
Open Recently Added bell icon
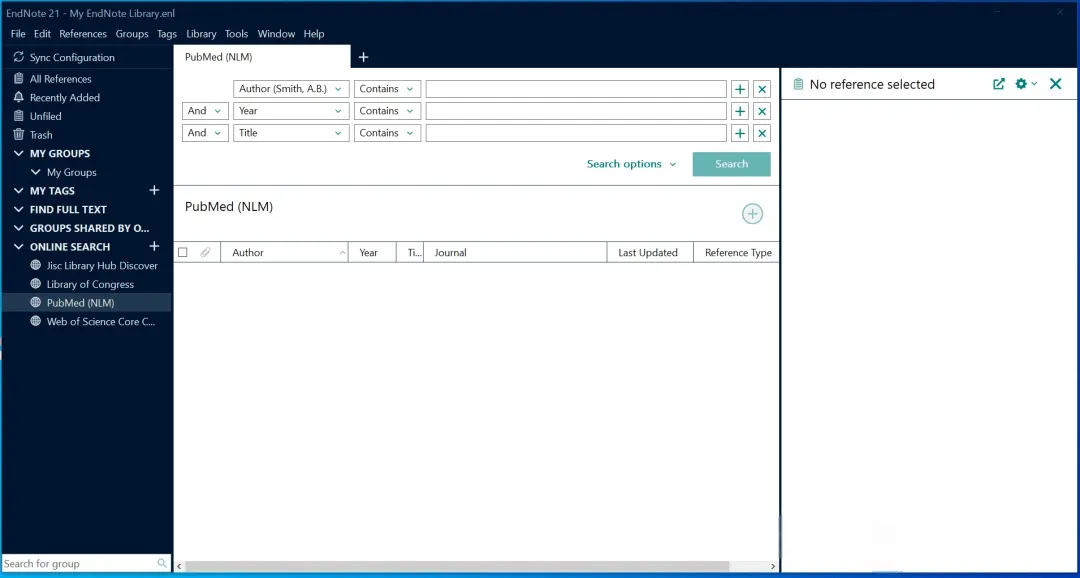click(x=19, y=97)
